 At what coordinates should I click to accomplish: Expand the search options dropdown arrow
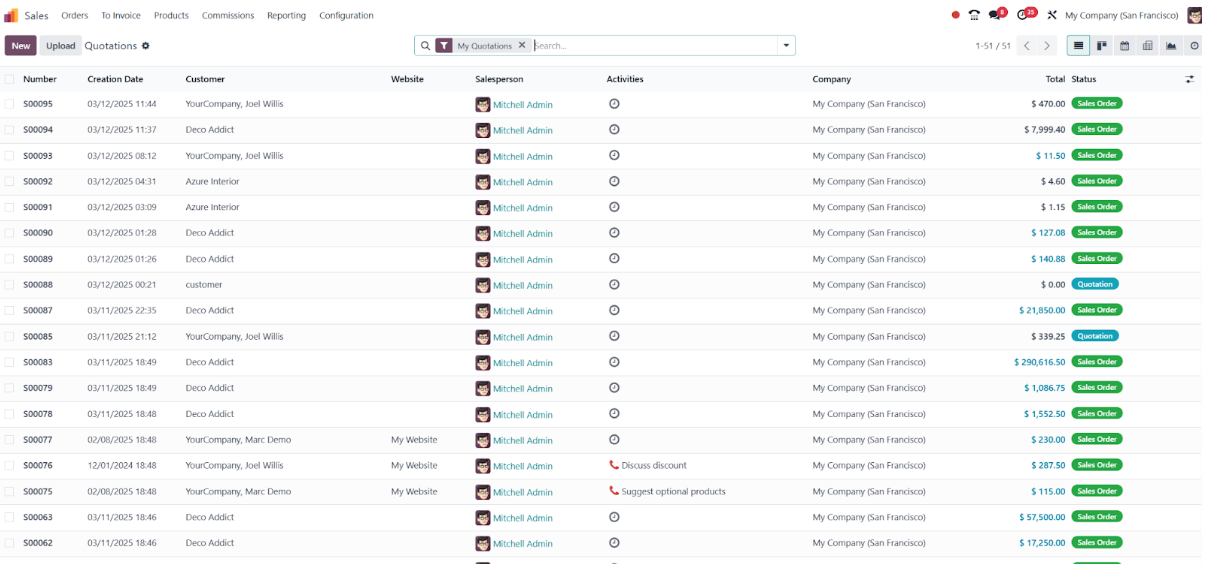(787, 46)
